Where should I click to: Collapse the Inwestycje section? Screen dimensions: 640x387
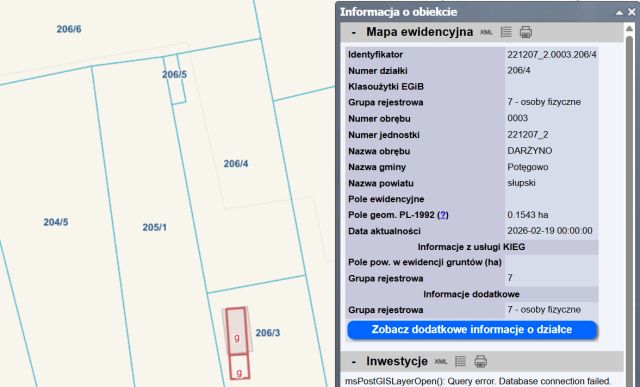click(x=353, y=362)
